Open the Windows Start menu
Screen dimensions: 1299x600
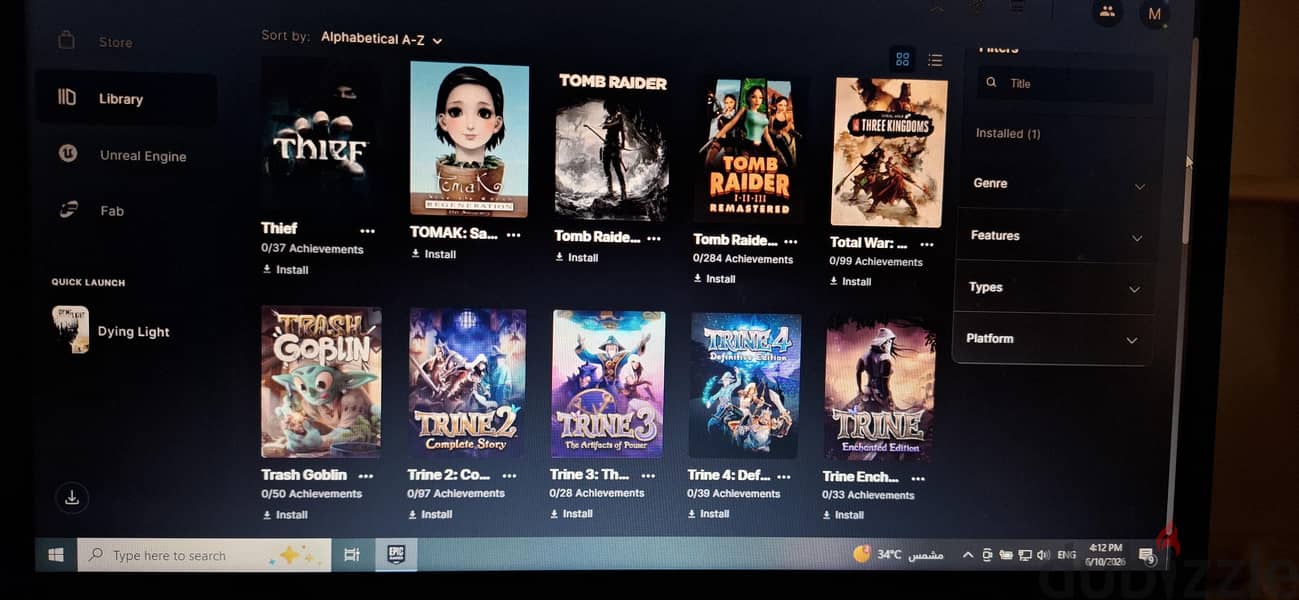click(x=56, y=554)
